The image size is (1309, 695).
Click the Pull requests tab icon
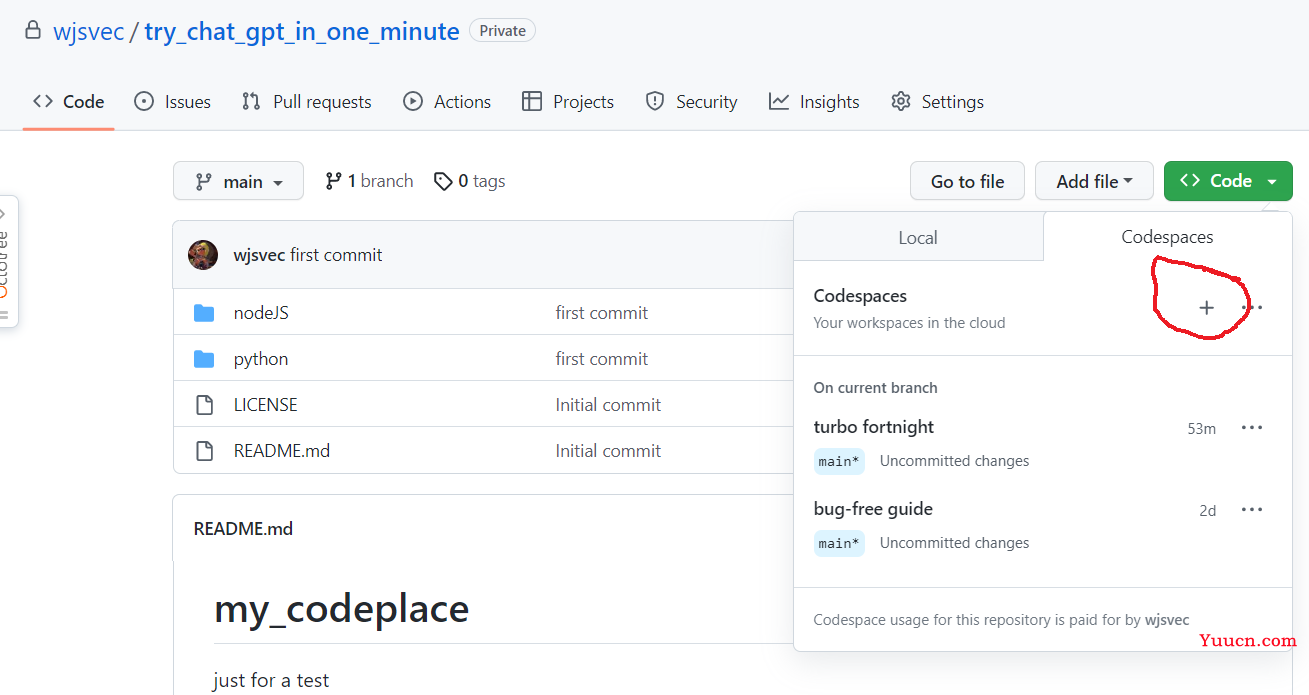pyautogui.click(x=251, y=101)
